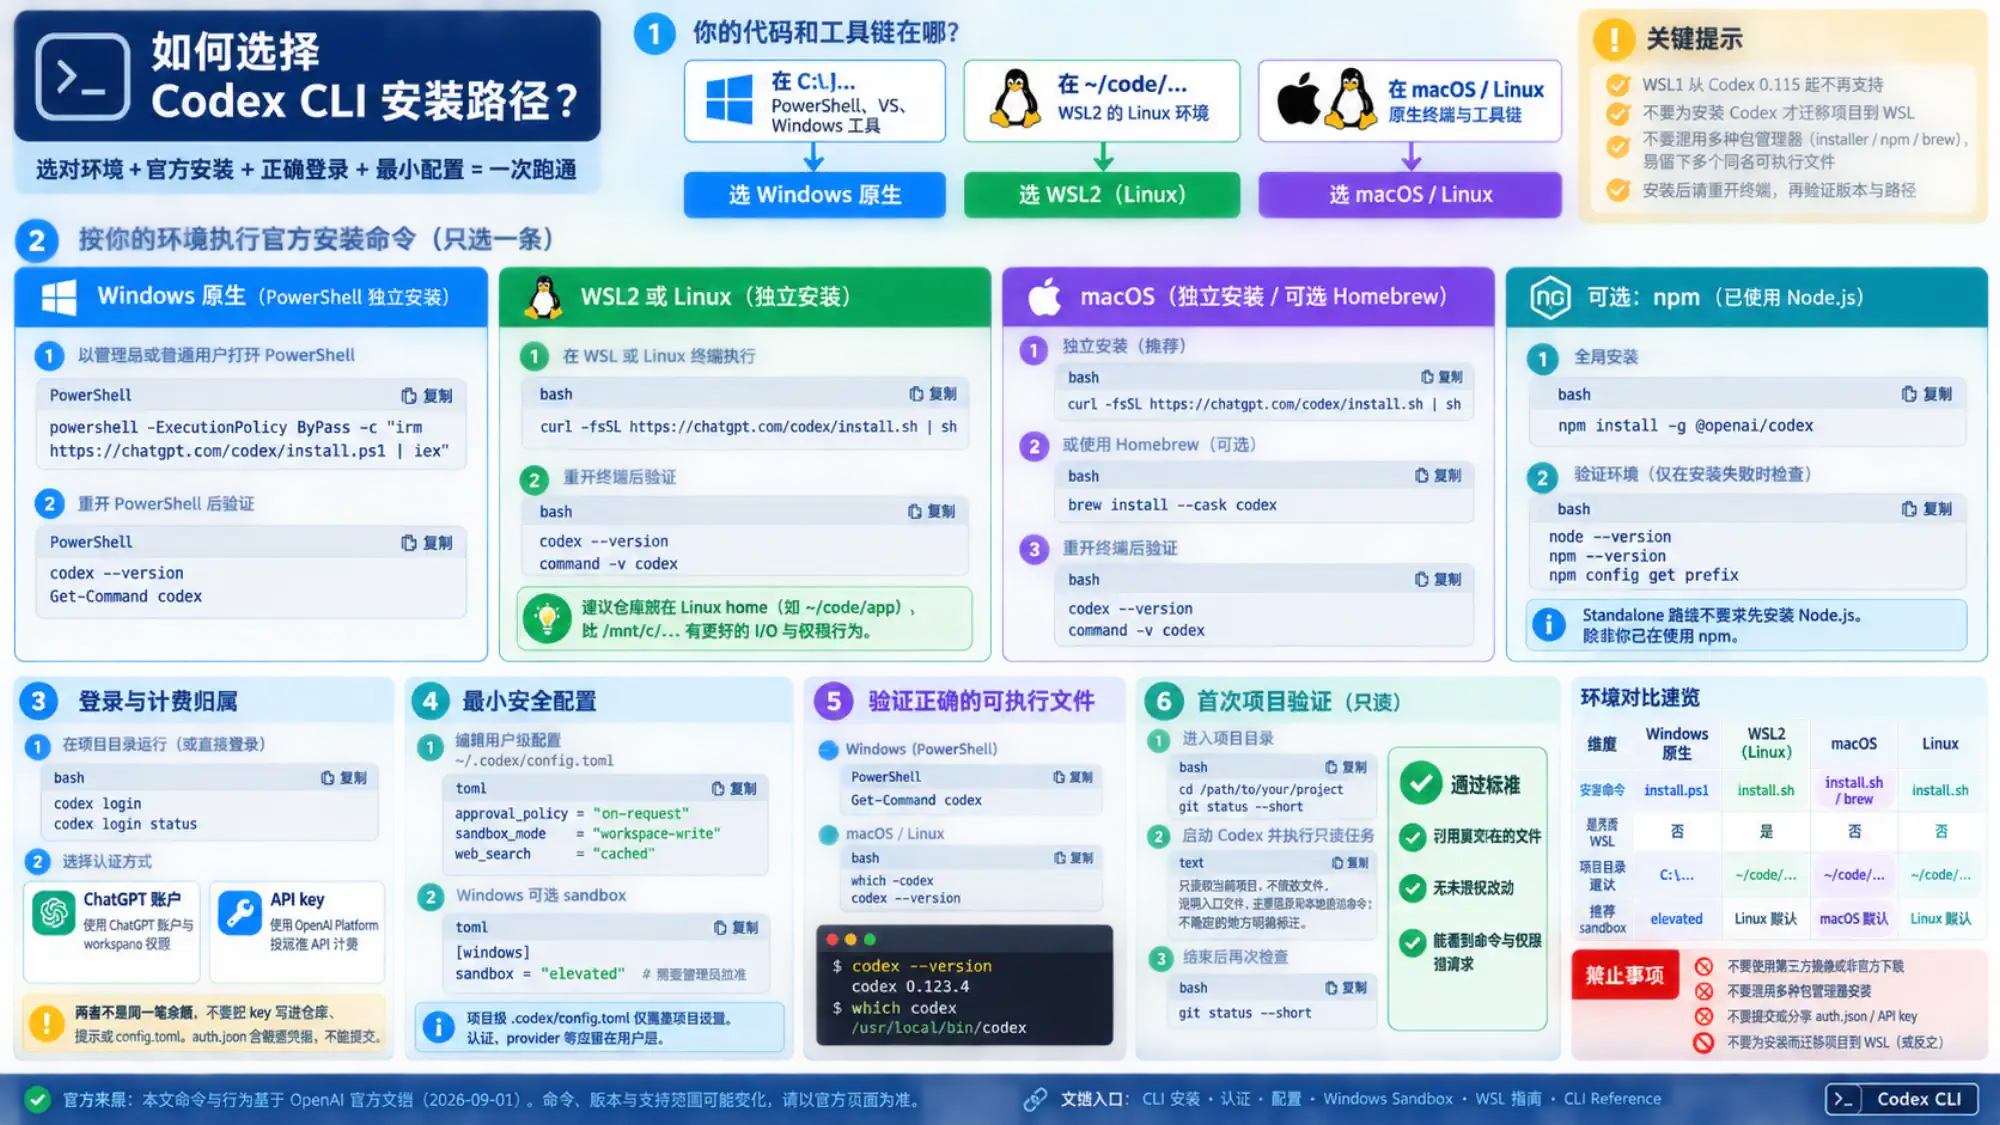Click the terminal icon in the Codex CLI footer badge
The height and width of the screenshot is (1125, 2000).
[x=1844, y=1099]
